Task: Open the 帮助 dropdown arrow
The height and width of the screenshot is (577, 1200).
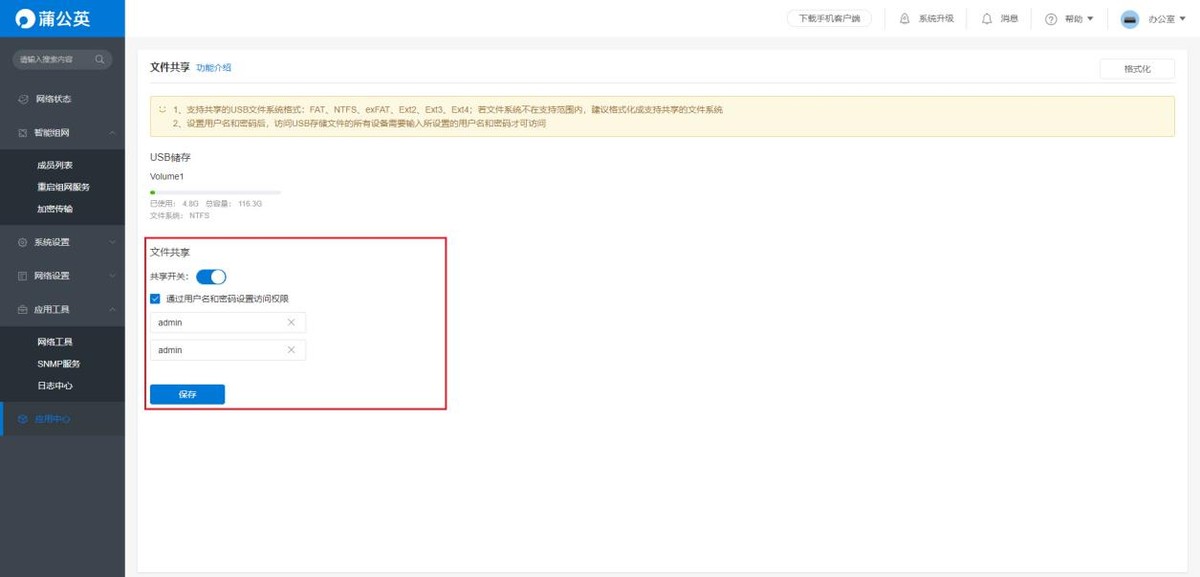Action: [x=1090, y=19]
